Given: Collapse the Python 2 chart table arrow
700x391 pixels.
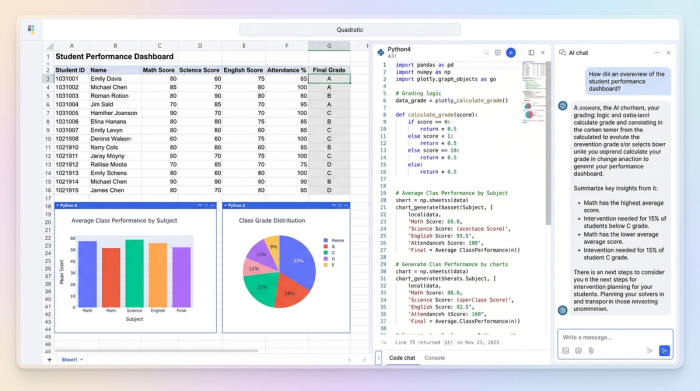Looking at the screenshot, I should (x=225, y=205).
